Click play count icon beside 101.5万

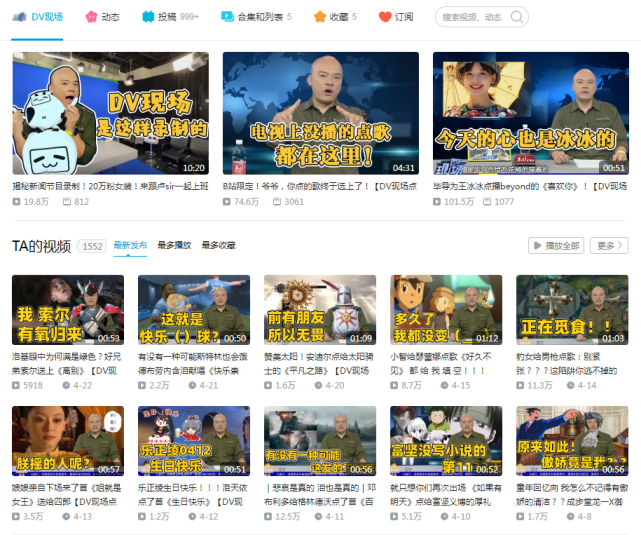437,201
